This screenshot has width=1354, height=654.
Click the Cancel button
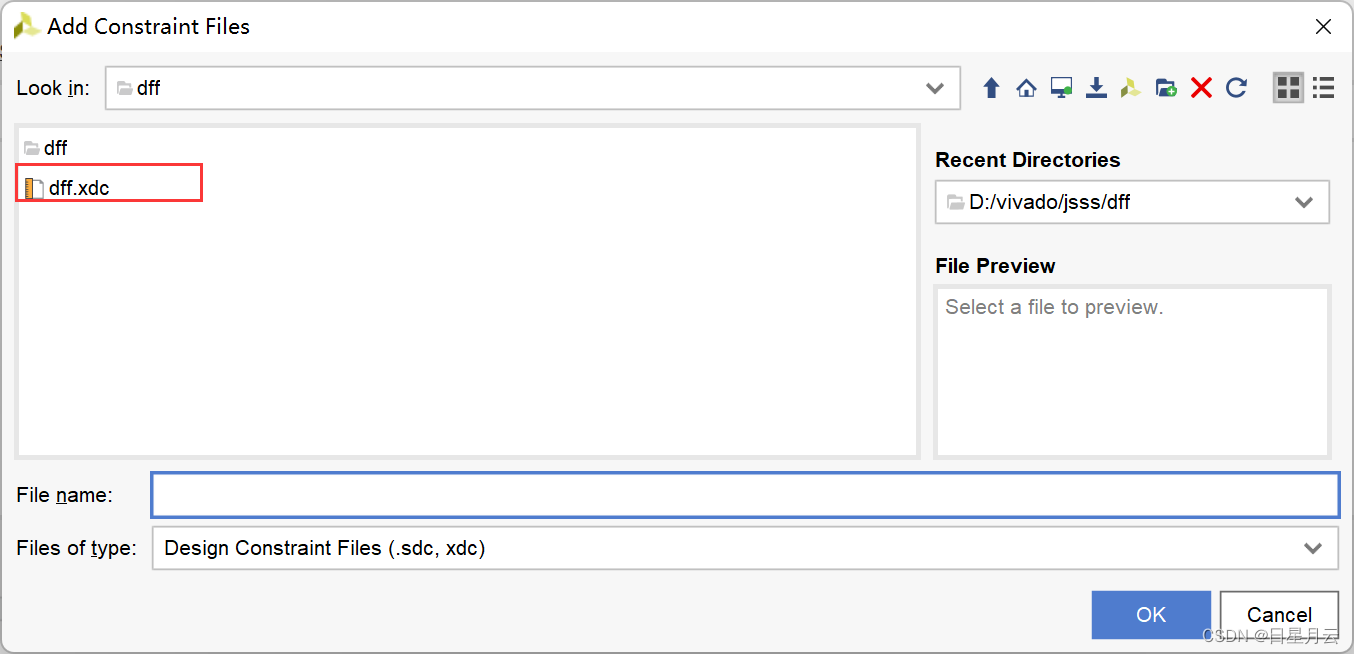(1279, 614)
